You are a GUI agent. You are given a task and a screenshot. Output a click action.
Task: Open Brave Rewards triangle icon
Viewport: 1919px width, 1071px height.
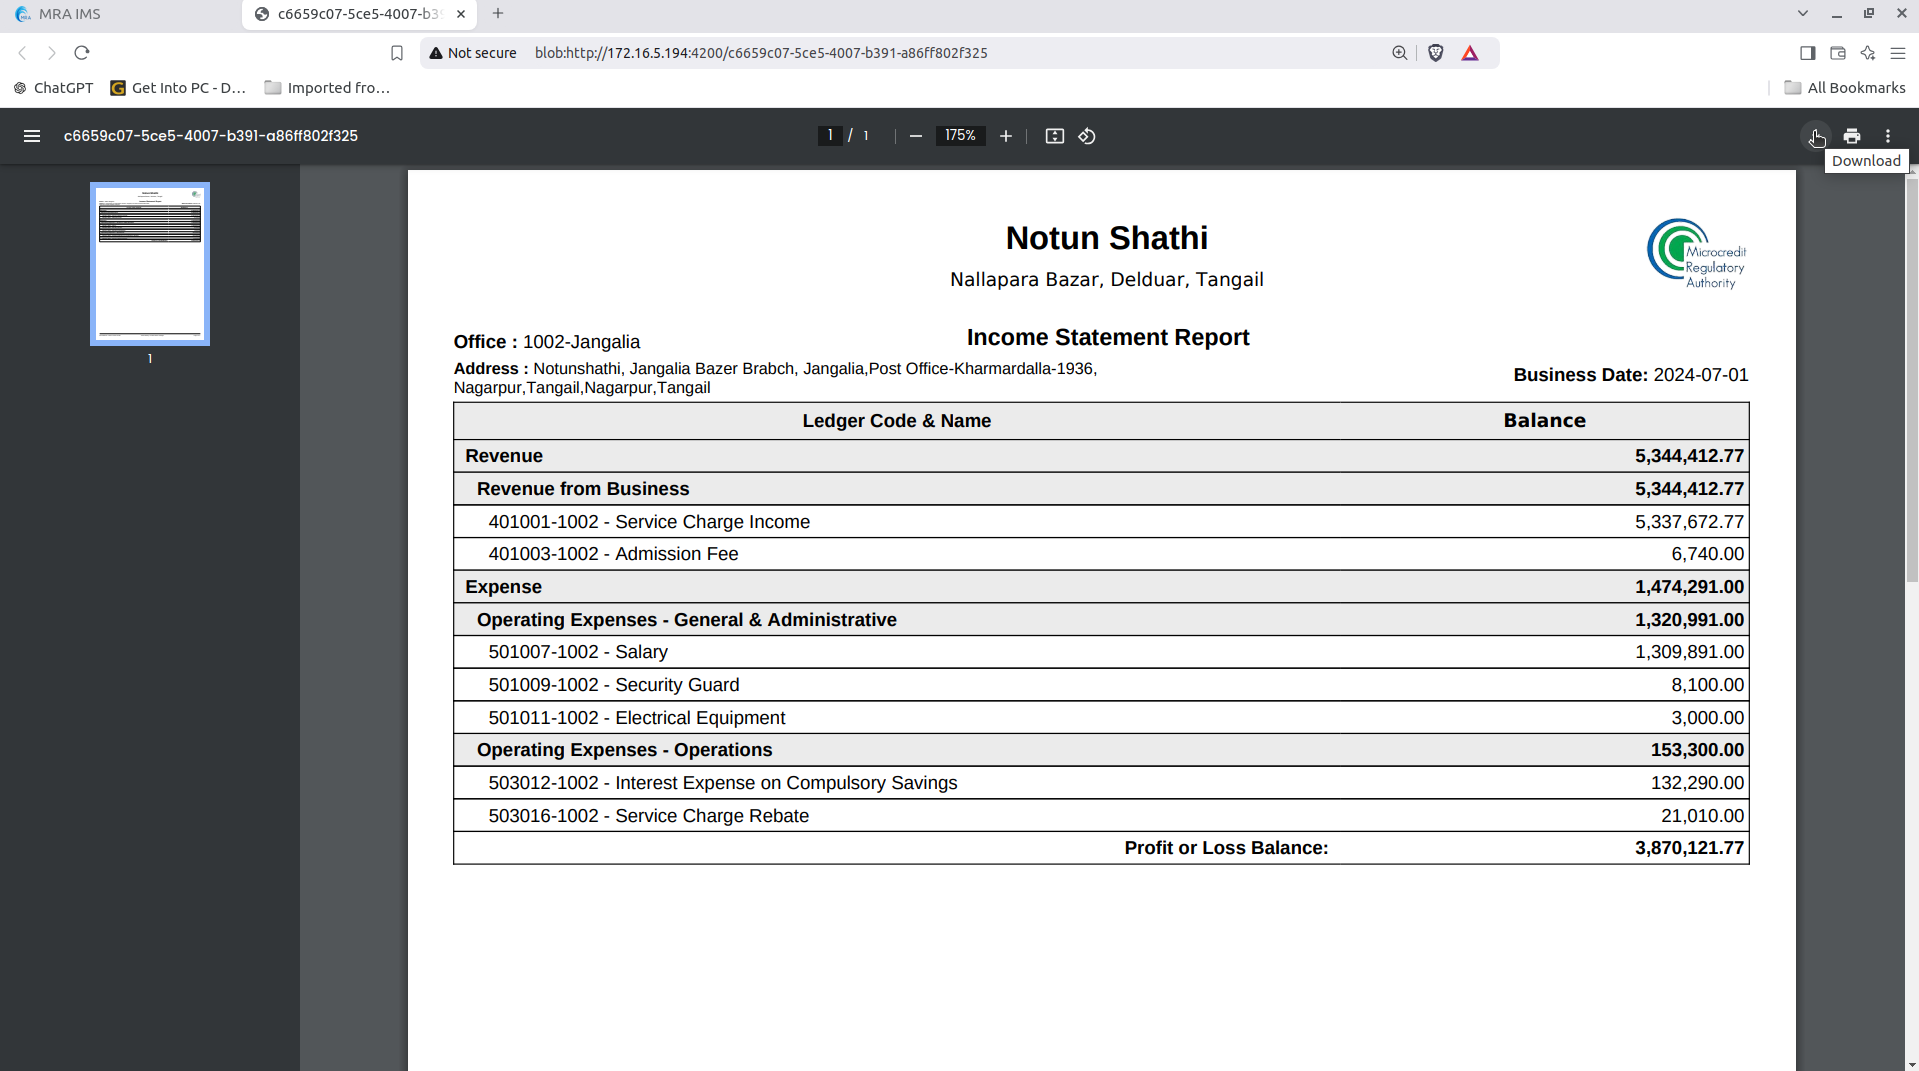tap(1470, 53)
